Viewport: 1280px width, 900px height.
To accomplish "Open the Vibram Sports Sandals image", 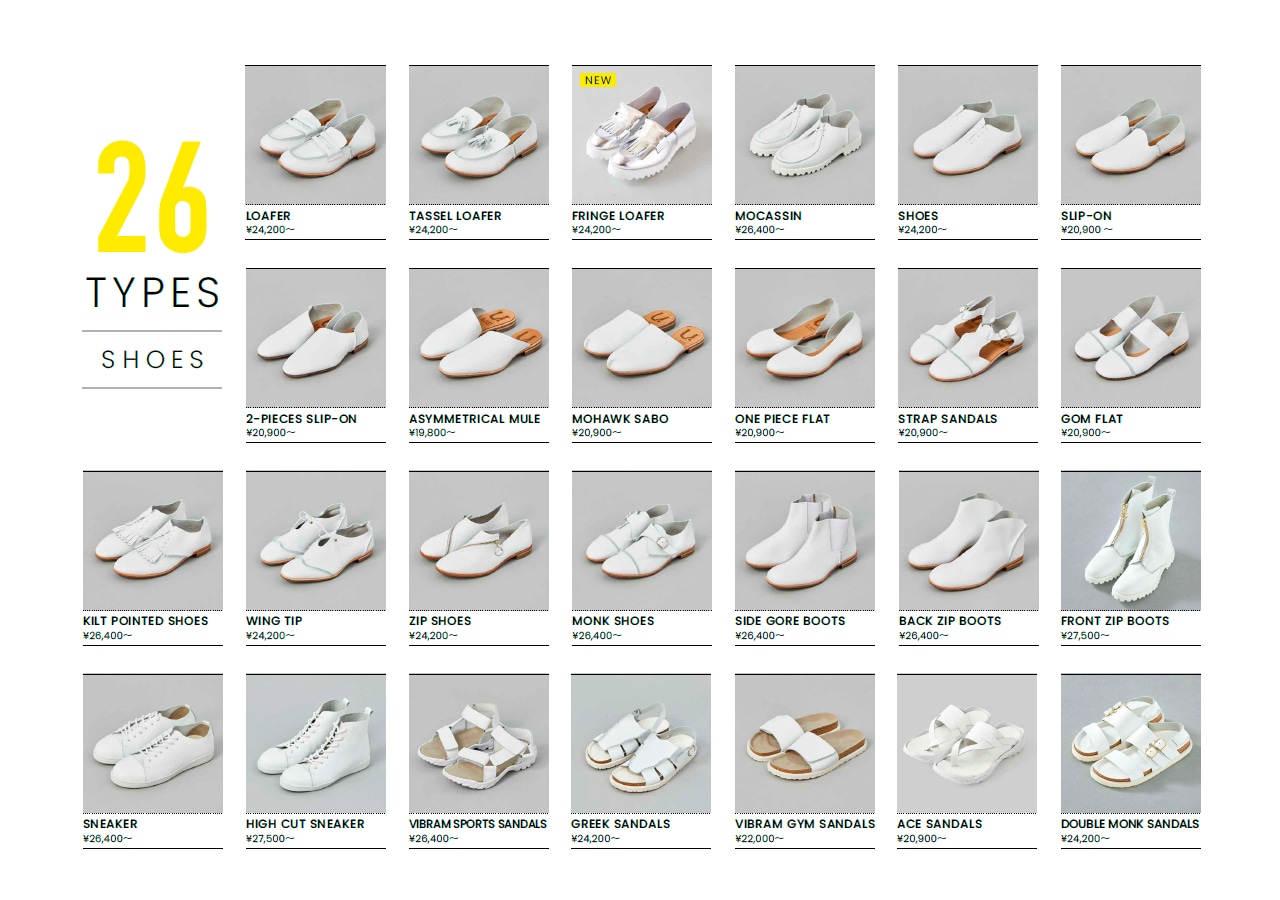I will (479, 743).
